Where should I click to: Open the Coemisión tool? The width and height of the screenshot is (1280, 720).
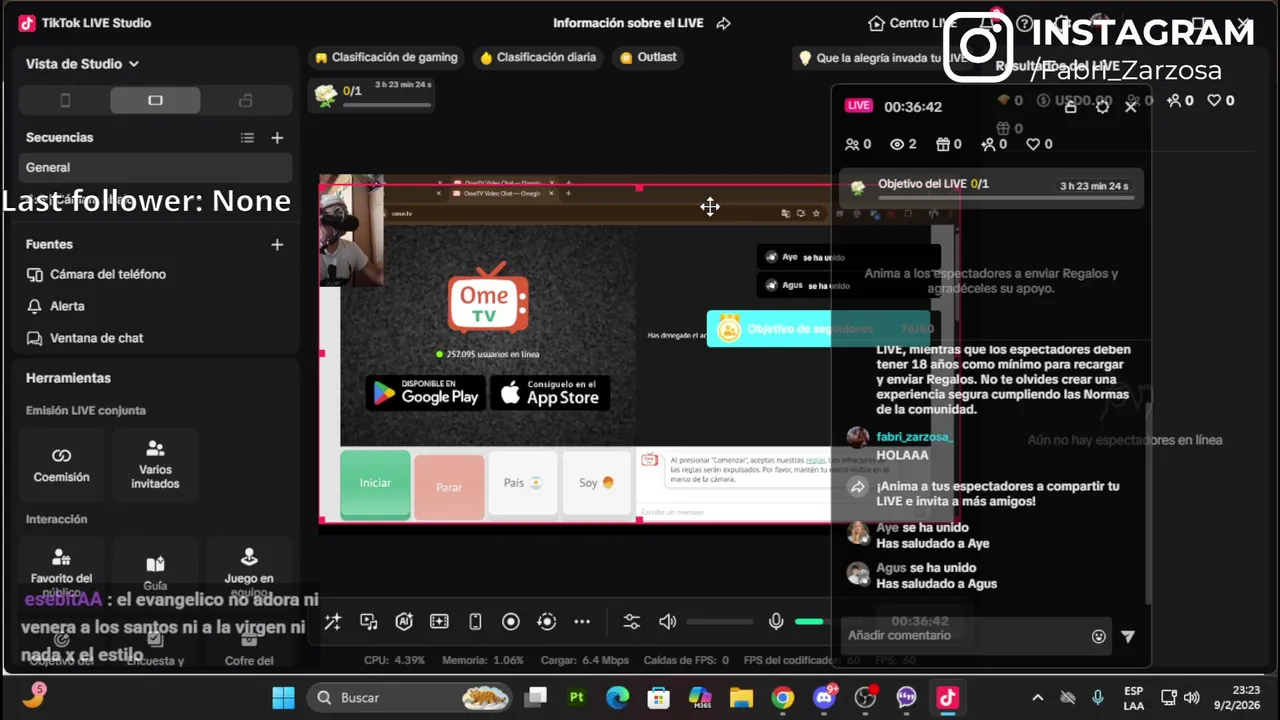(x=61, y=465)
